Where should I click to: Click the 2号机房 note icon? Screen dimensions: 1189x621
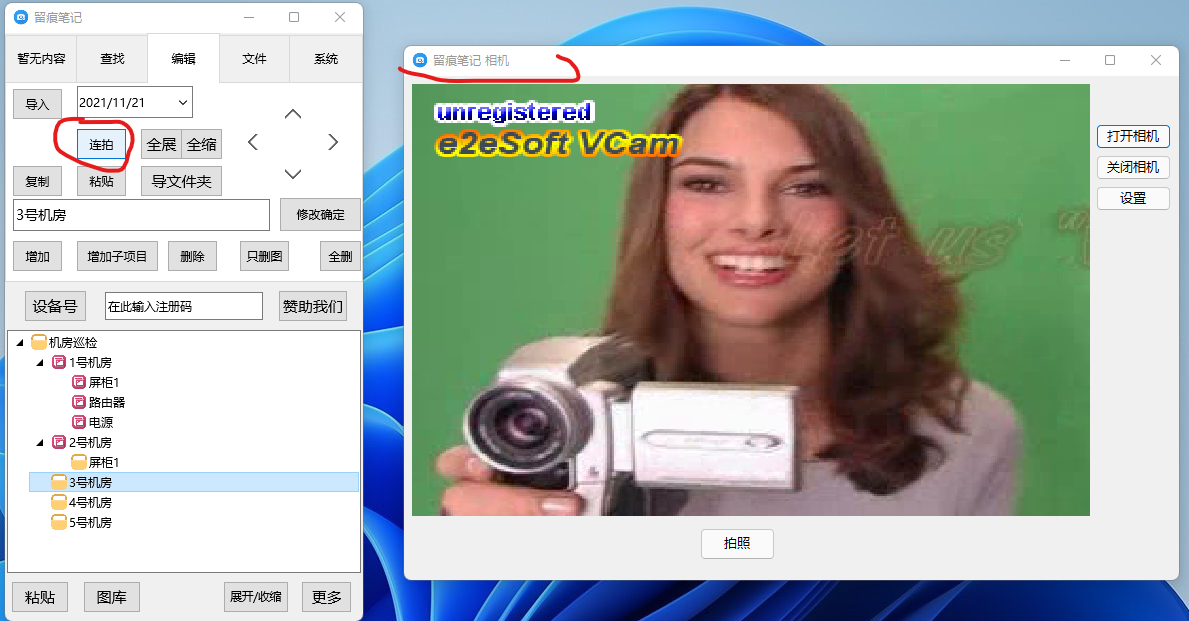(x=58, y=441)
